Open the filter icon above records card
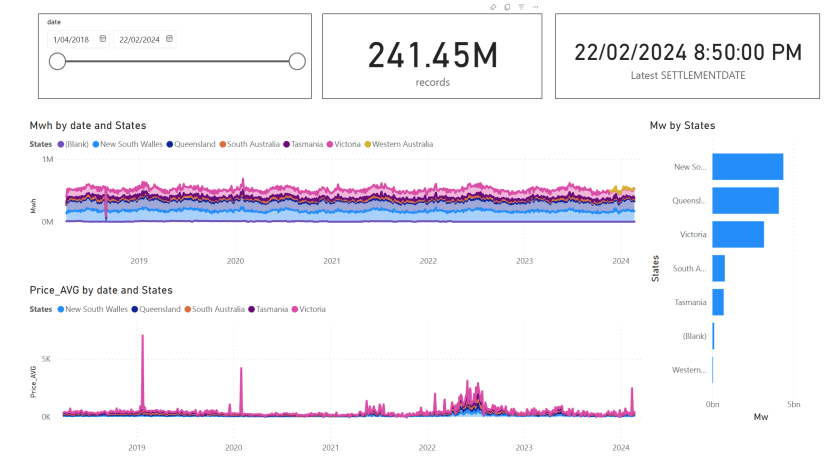This screenshot has height=458, width=839. pos(521,7)
